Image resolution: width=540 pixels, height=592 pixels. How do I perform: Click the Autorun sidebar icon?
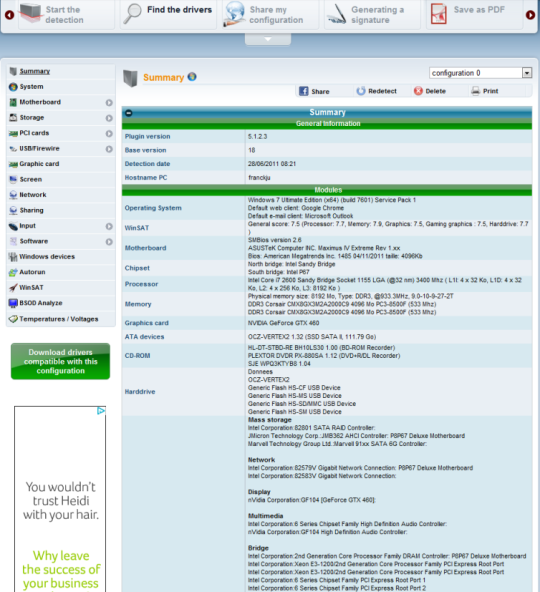pyautogui.click(x=13, y=272)
